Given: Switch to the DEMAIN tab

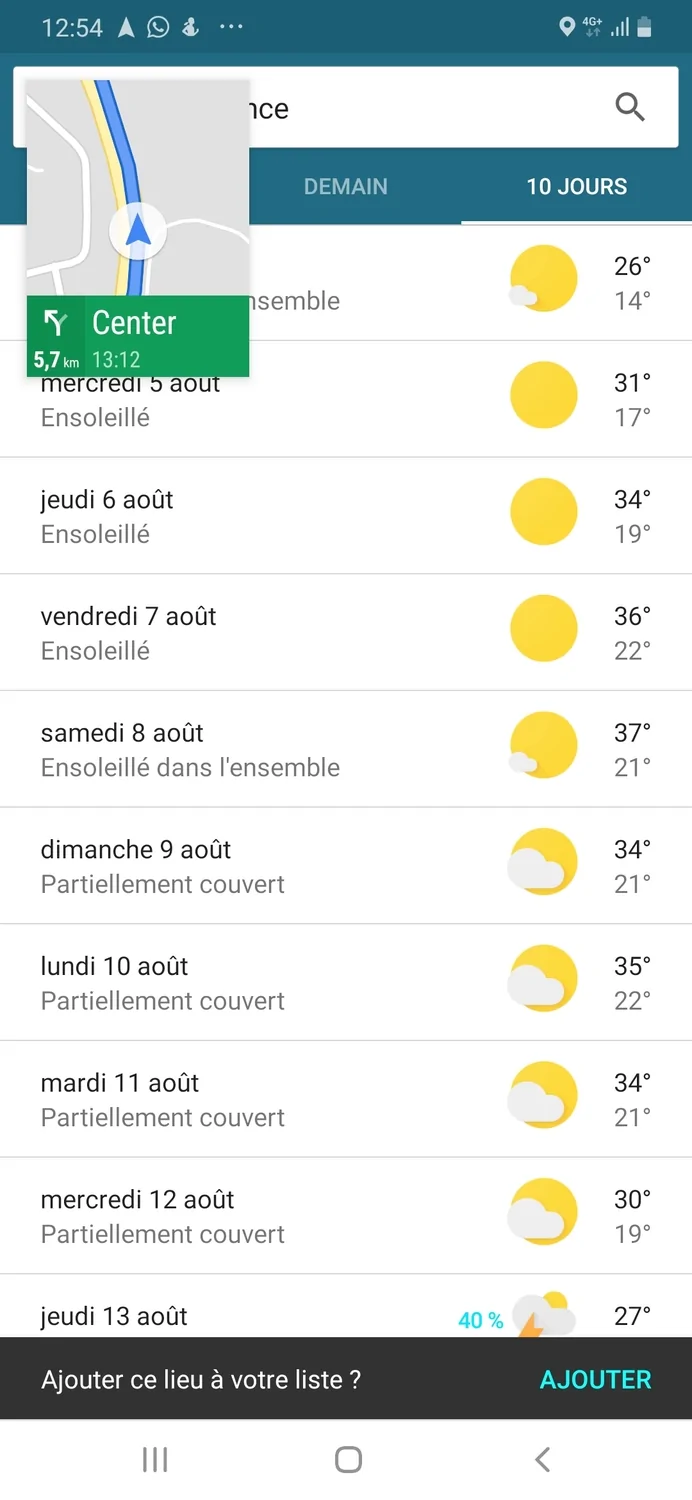Looking at the screenshot, I should tap(345, 187).
